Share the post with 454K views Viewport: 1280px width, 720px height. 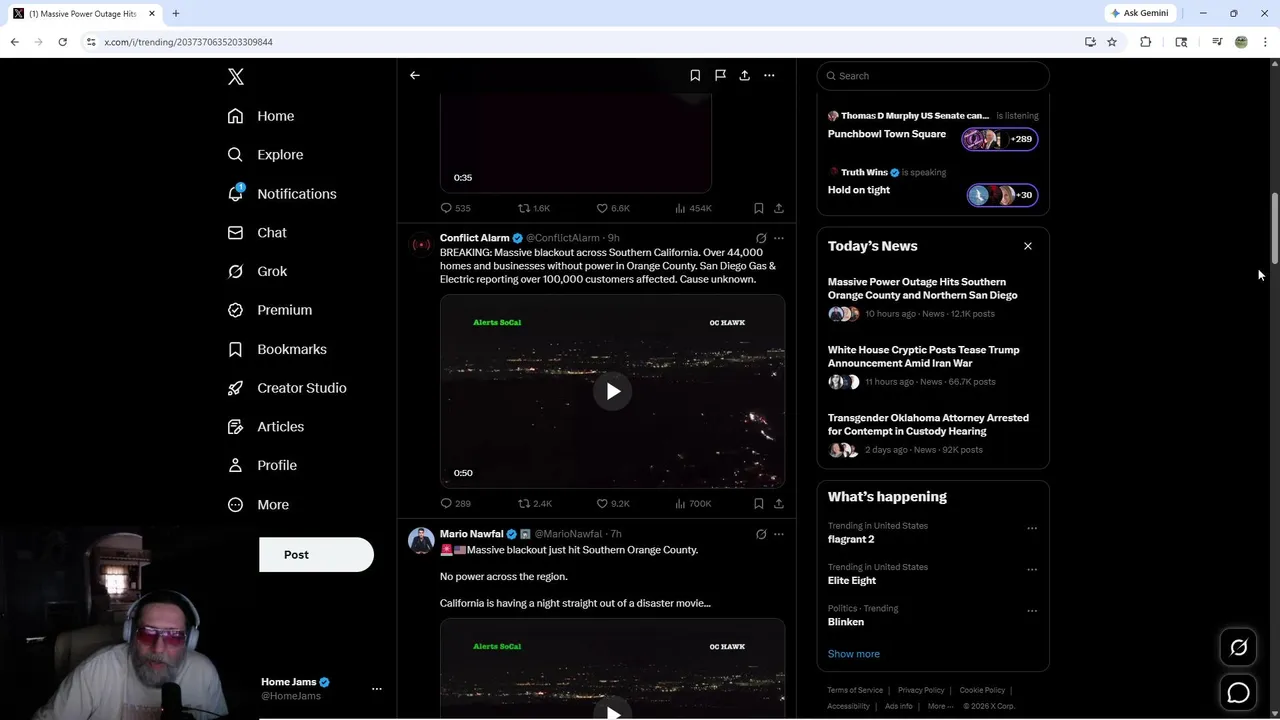(779, 208)
